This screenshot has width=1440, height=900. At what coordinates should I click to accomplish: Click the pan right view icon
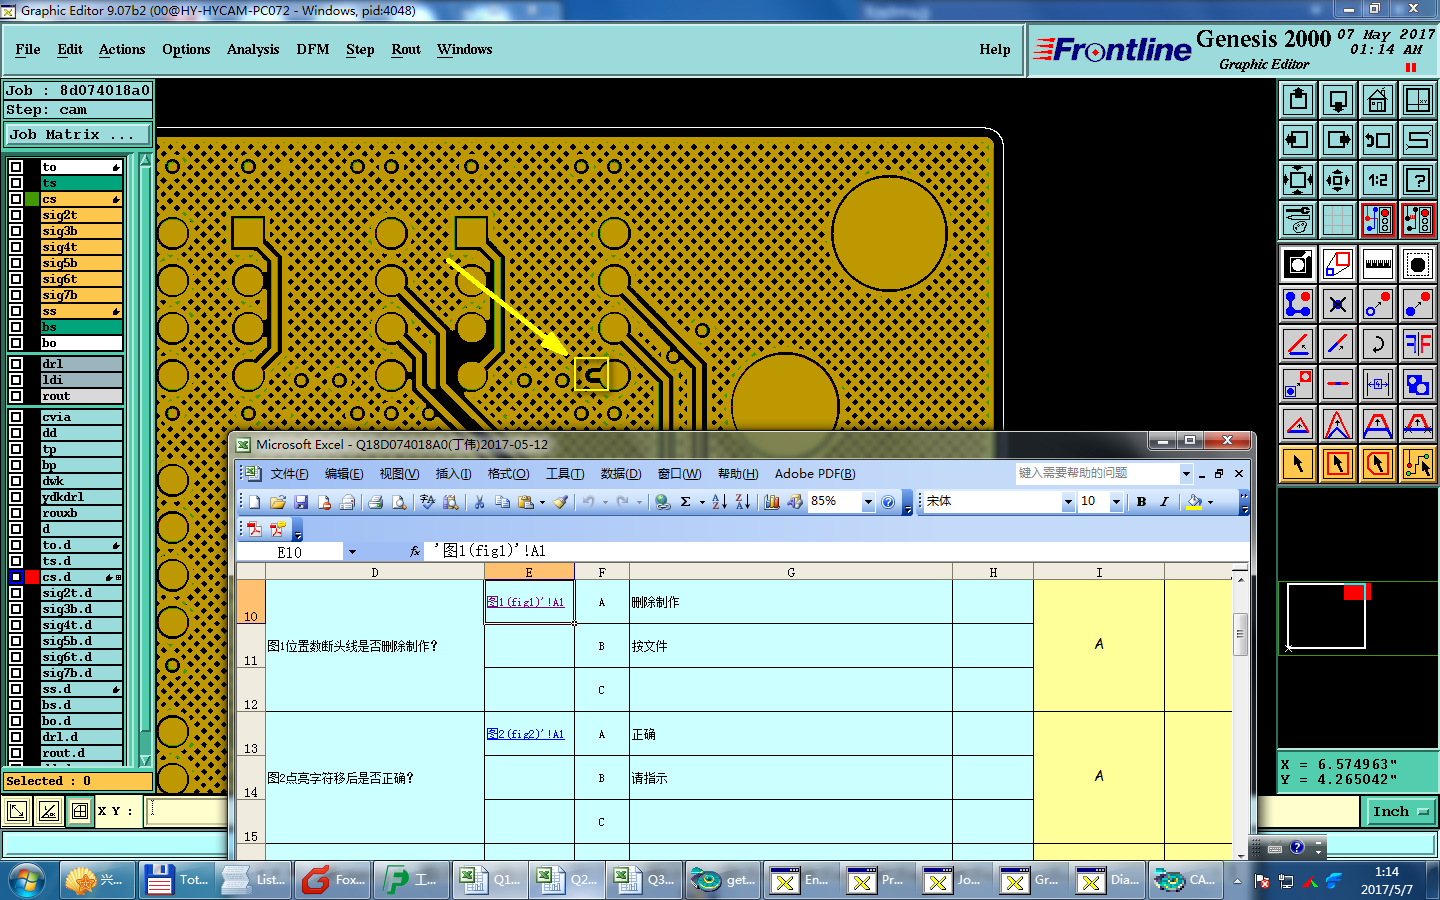point(1338,140)
